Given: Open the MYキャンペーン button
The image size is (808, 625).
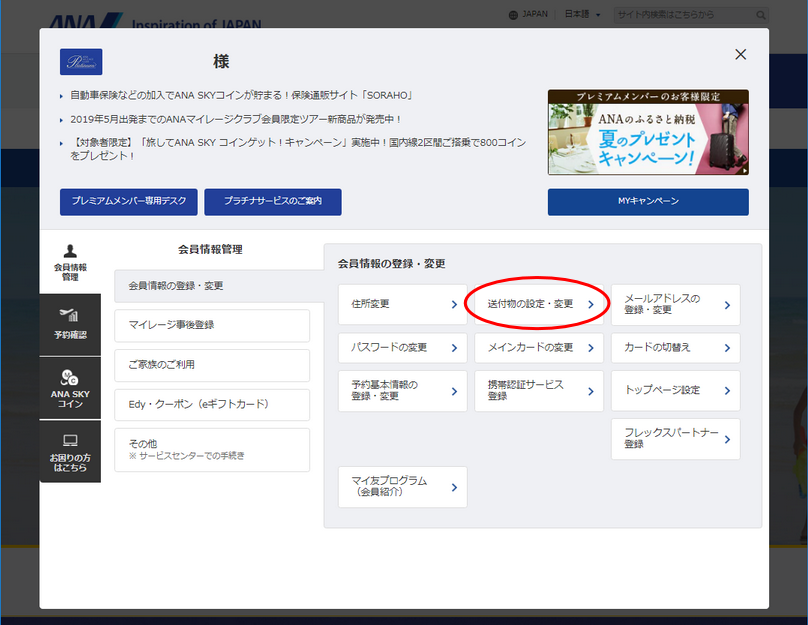Looking at the screenshot, I should 648,201.
